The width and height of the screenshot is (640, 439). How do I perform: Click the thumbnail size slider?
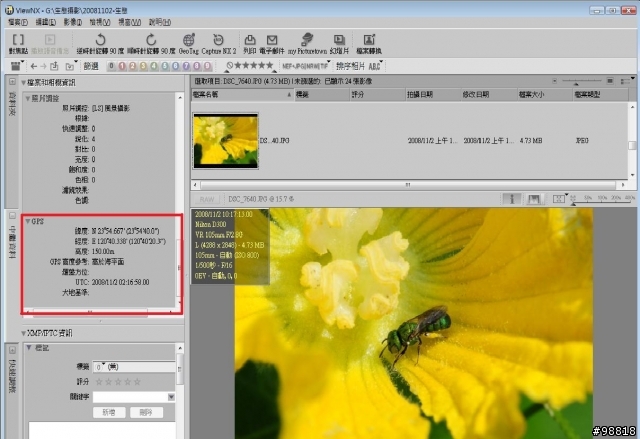tap(582, 82)
